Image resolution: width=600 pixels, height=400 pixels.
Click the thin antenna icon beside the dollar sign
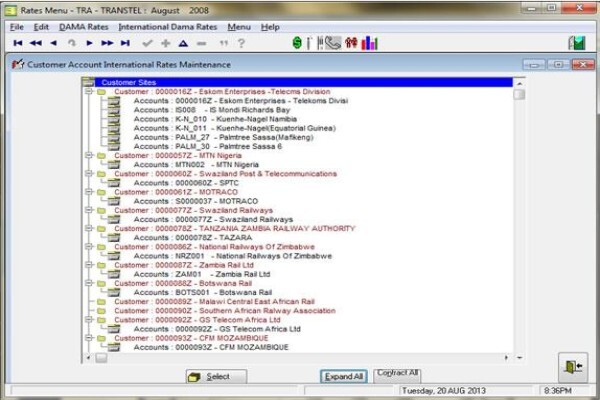pos(309,43)
